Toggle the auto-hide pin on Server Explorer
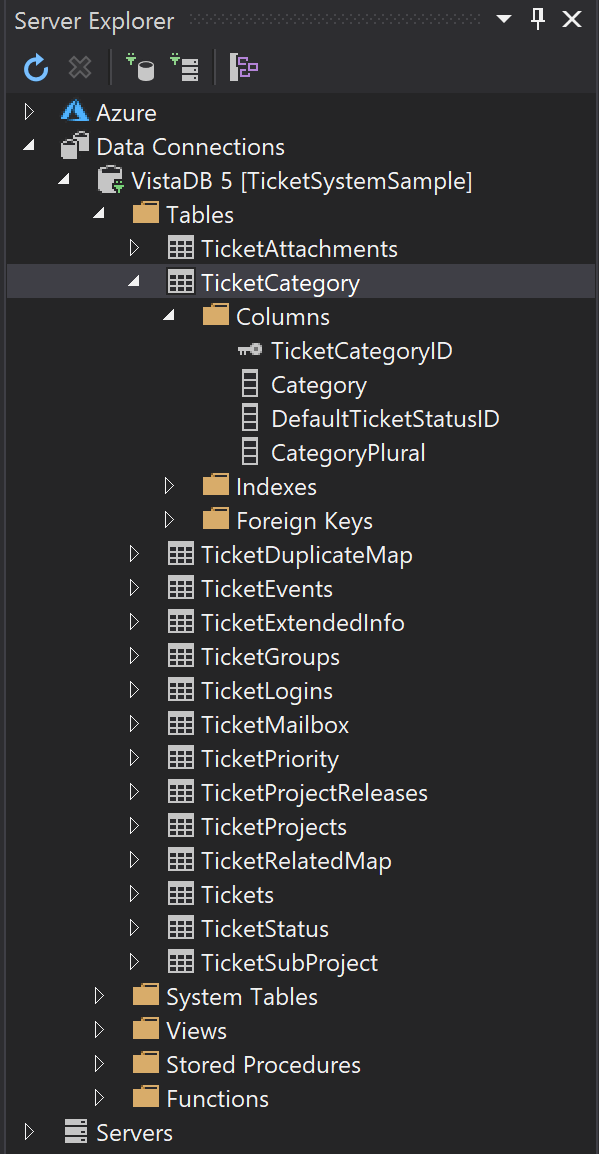The height and width of the screenshot is (1154, 599). tap(537, 19)
